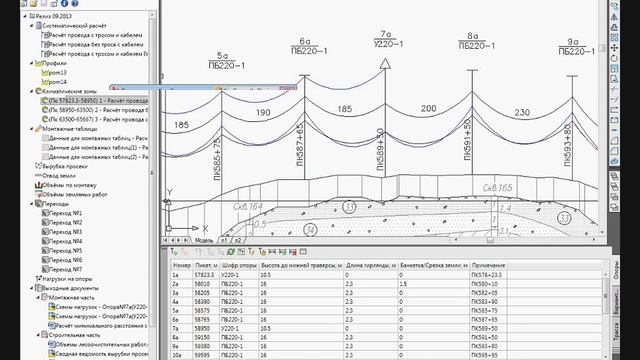Click the rectangle icon at end of table toolbar
The image size is (640, 360).
click(303, 252)
